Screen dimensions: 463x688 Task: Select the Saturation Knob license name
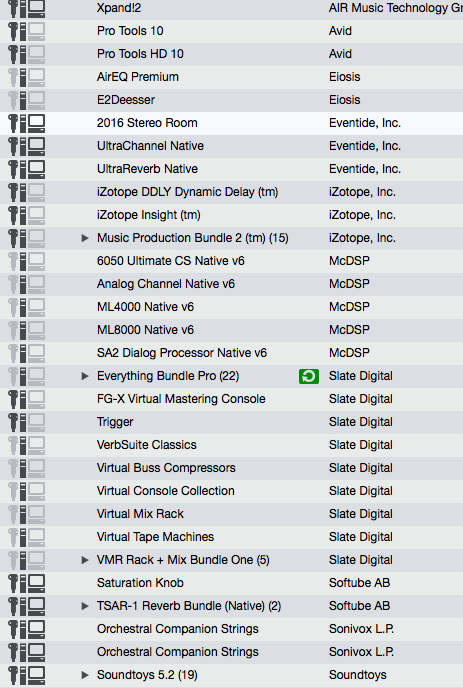point(140,583)
